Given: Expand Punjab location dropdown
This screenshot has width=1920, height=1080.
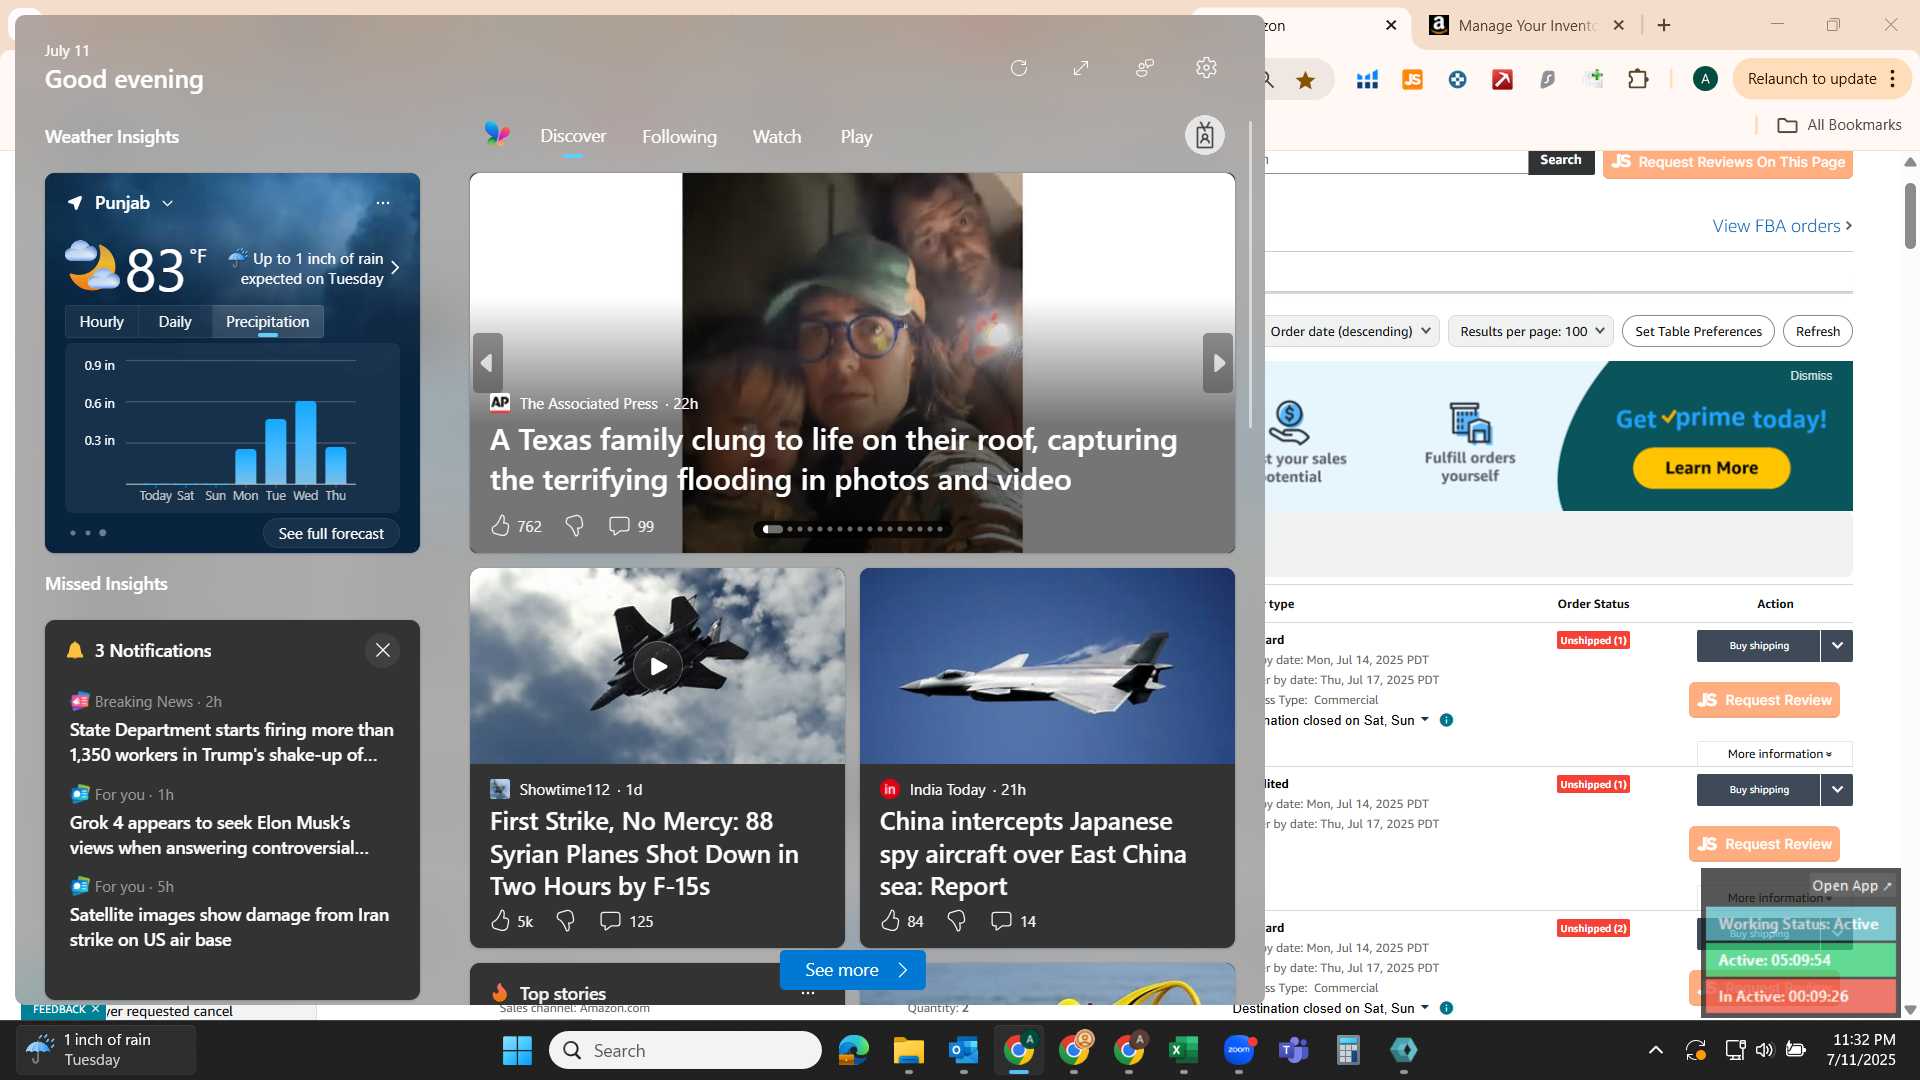Looking at the screenshot, I should pyautogui.click(x=168, y=203).
